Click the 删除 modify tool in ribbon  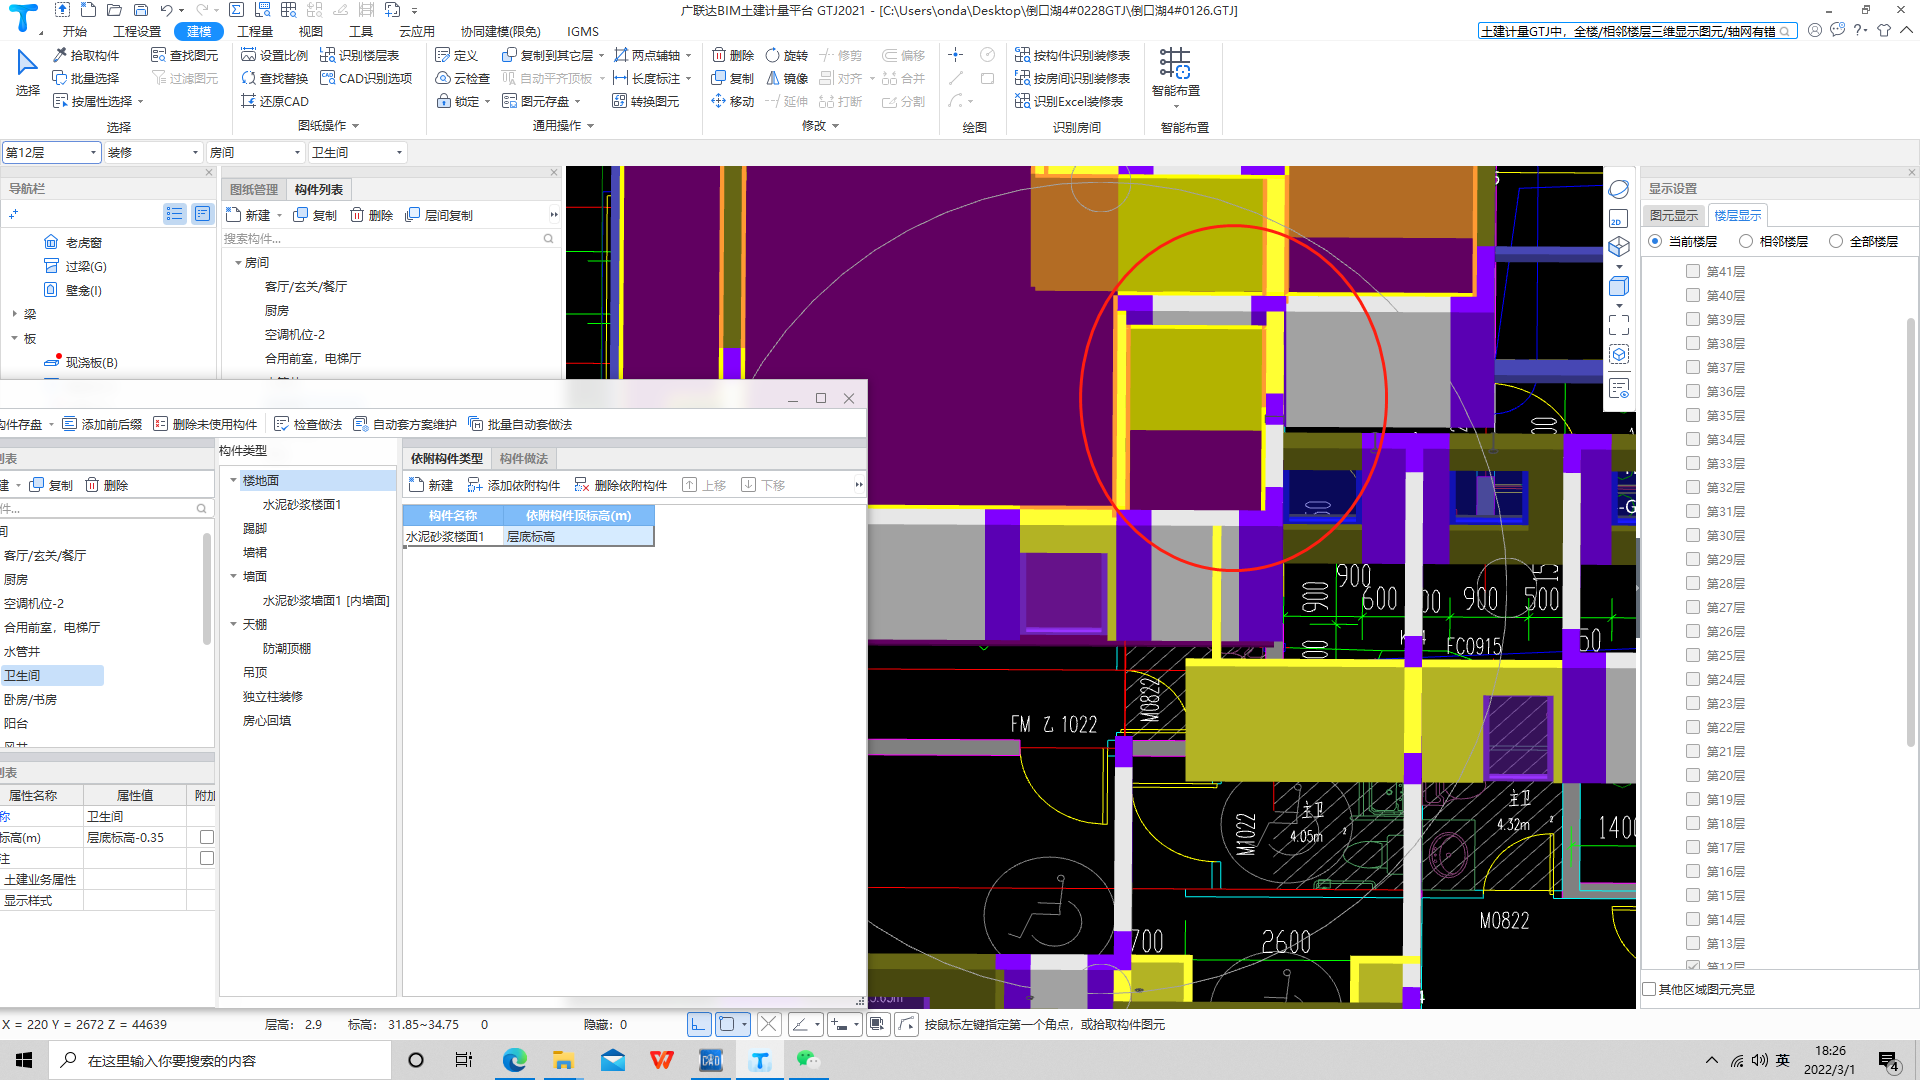[732, 55]
